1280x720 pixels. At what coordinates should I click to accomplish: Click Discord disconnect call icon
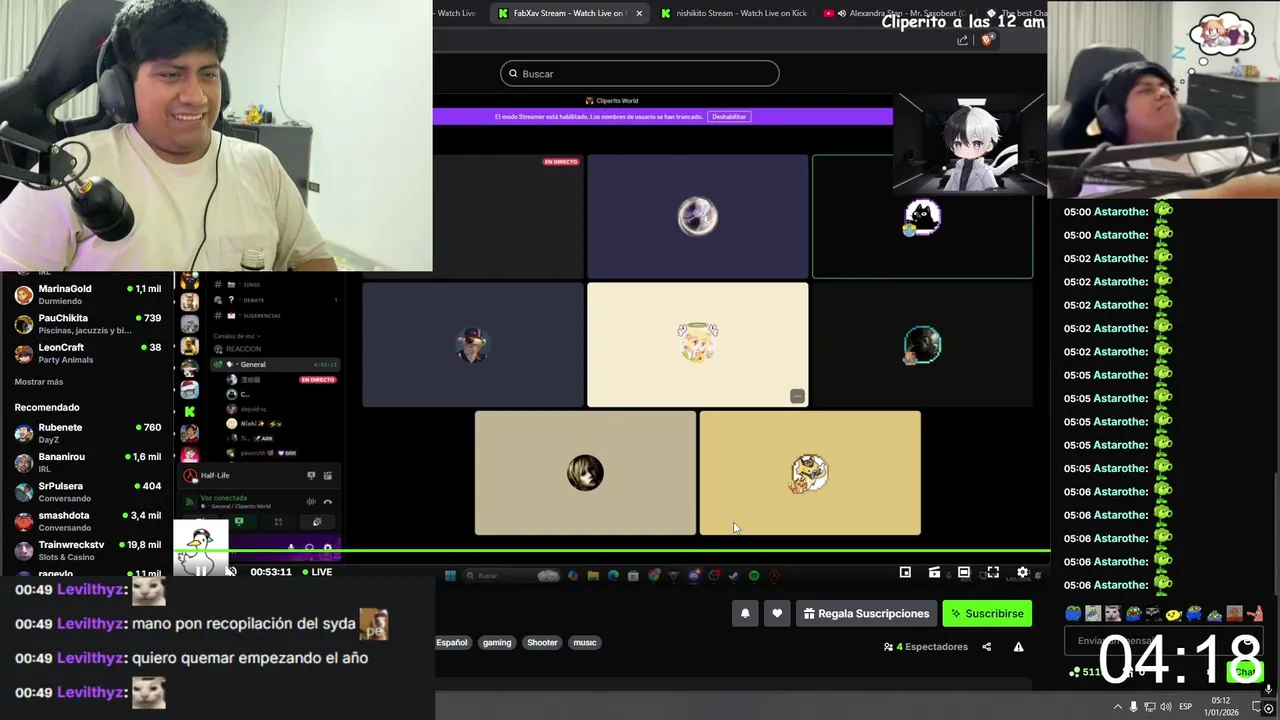(x=327, y=502)
